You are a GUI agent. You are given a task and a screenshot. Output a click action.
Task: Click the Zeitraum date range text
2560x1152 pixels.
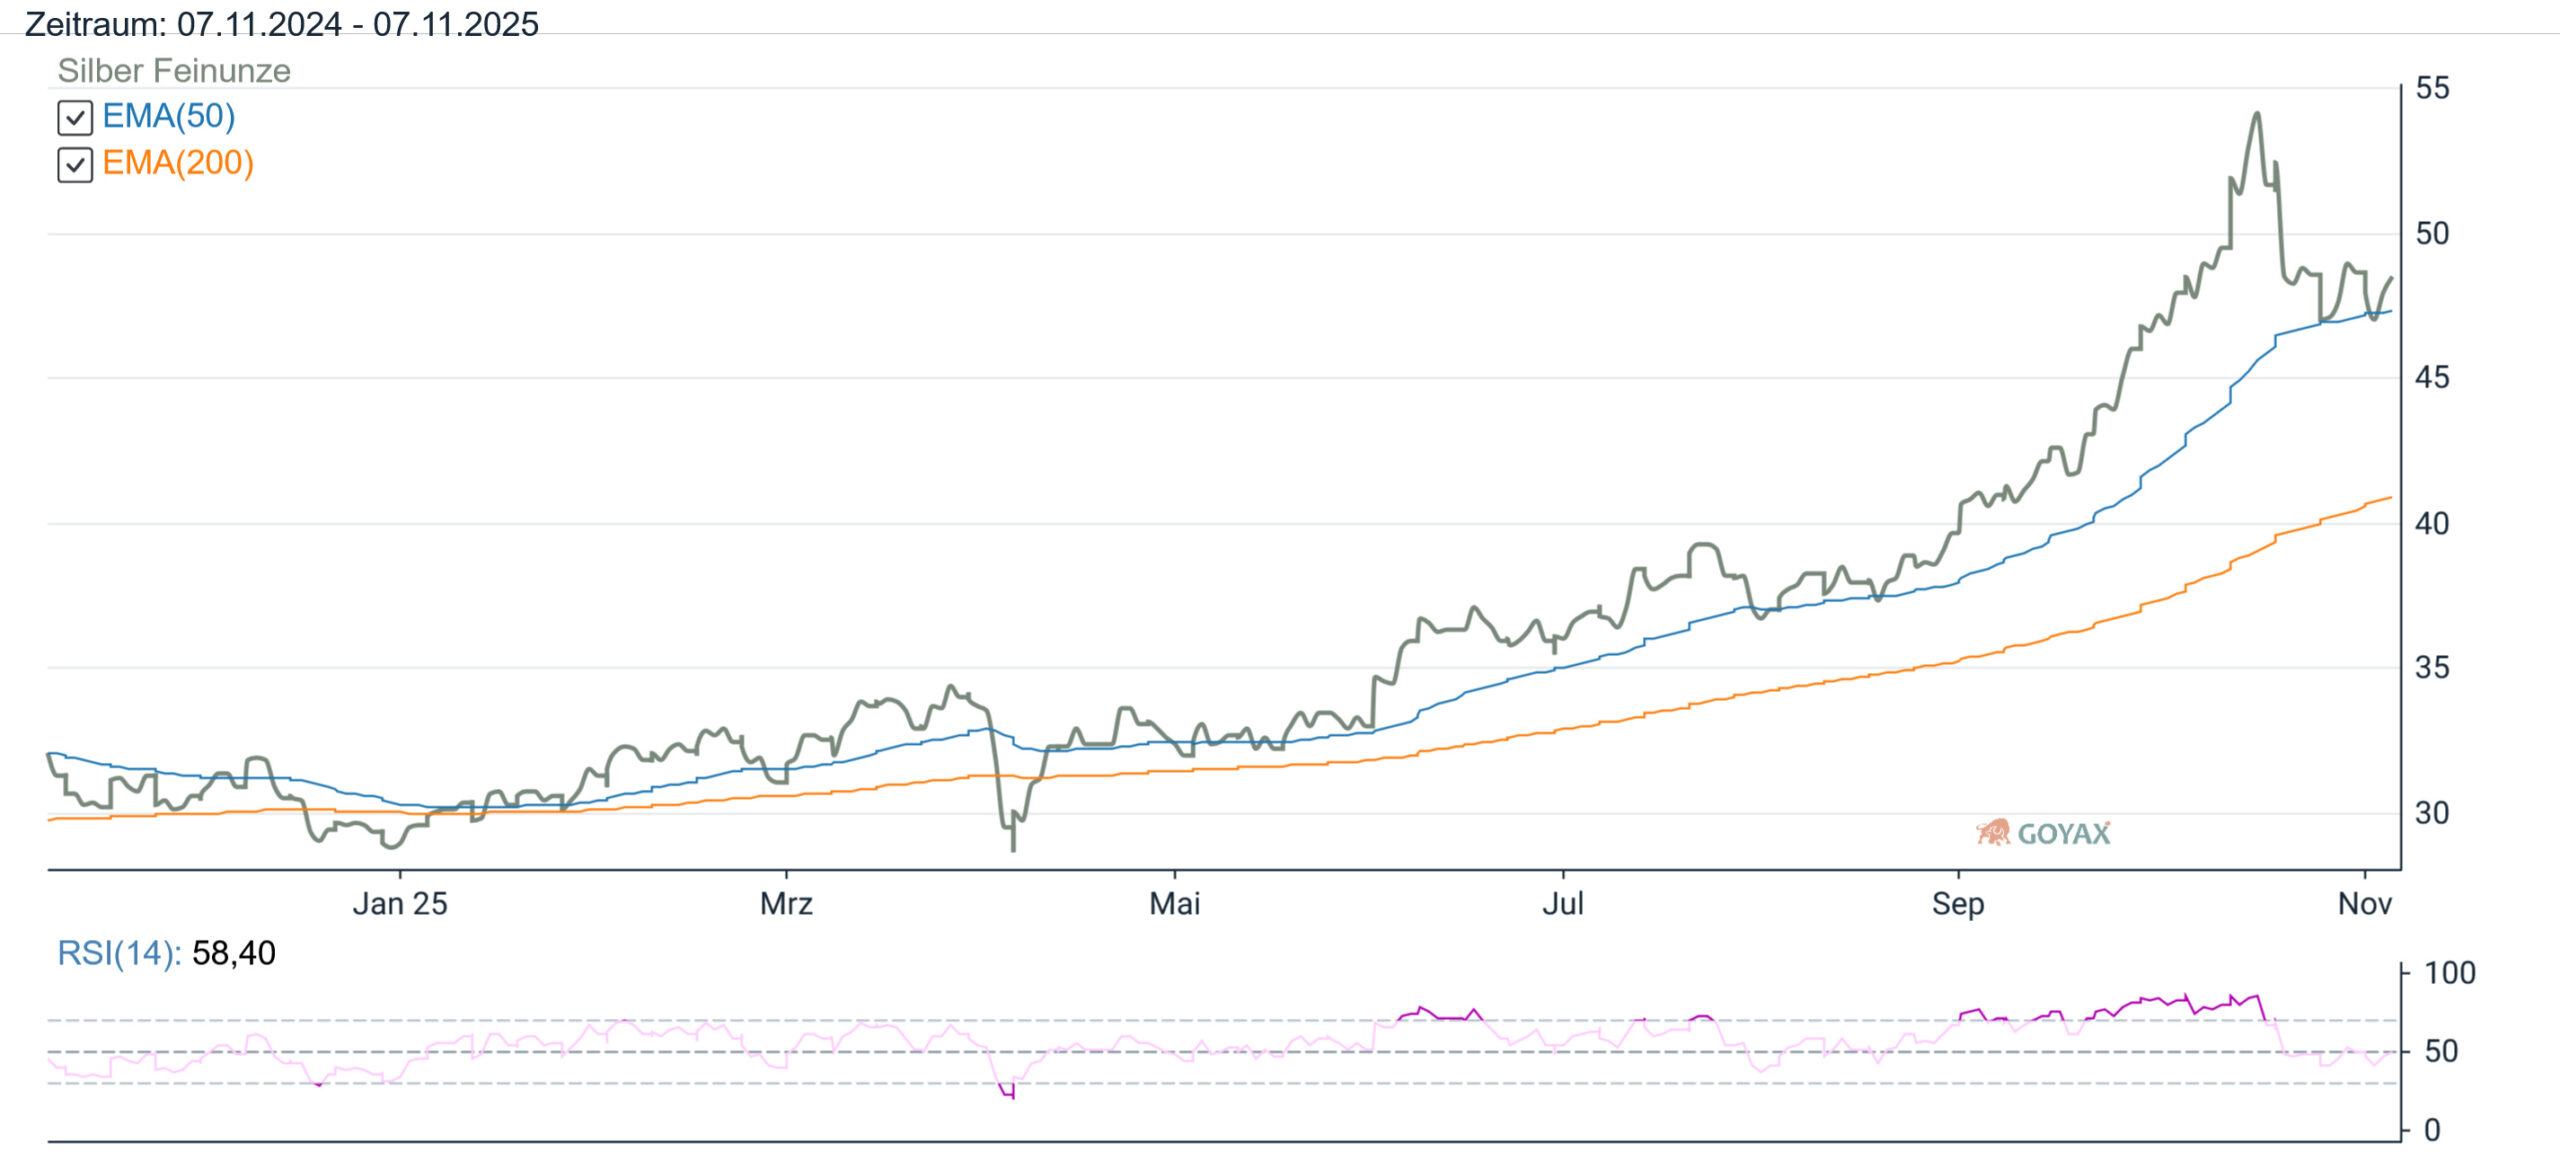[281, 23]
